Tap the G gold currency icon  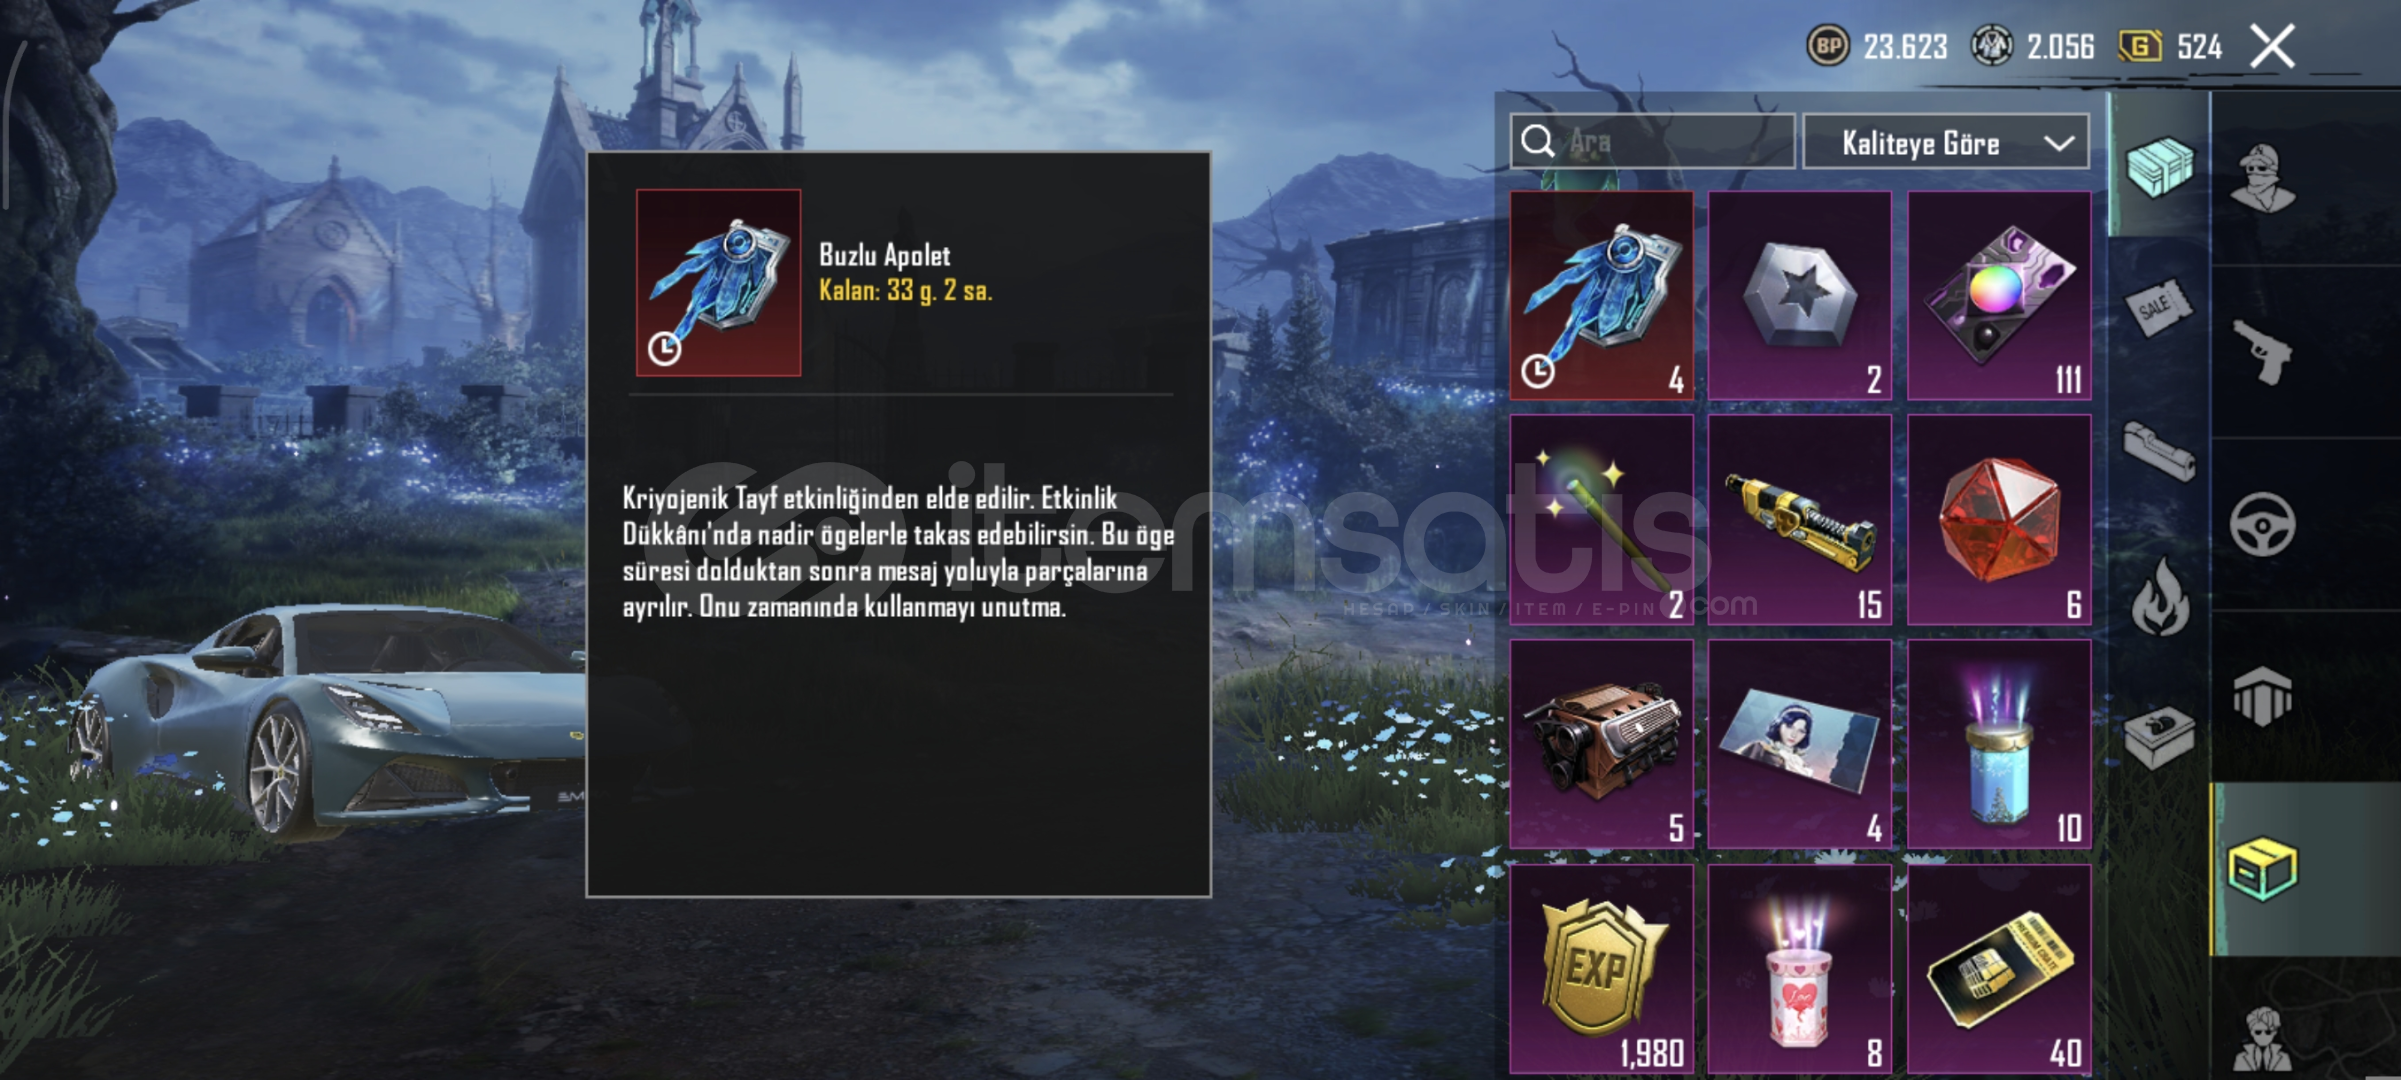click(2140, 46)
